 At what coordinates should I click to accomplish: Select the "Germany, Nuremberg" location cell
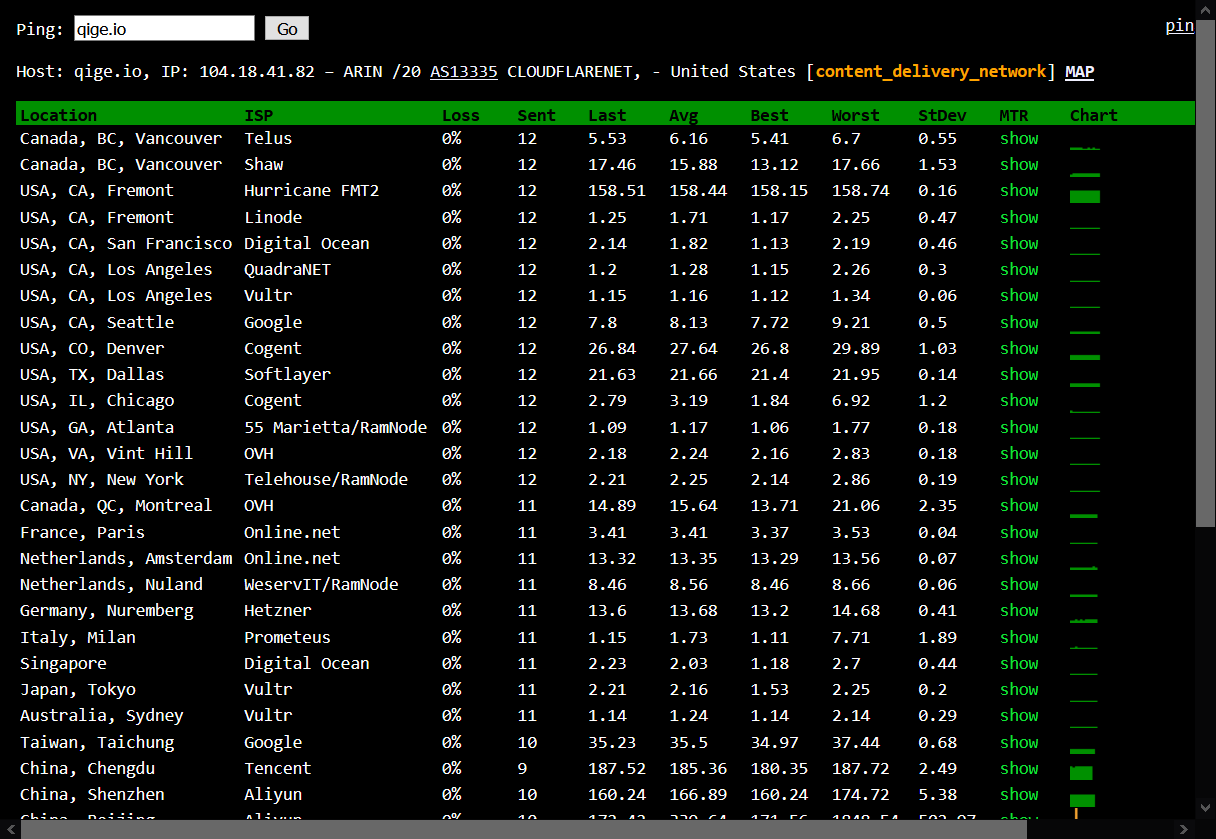pyautogui.click(x=107, y=610)
